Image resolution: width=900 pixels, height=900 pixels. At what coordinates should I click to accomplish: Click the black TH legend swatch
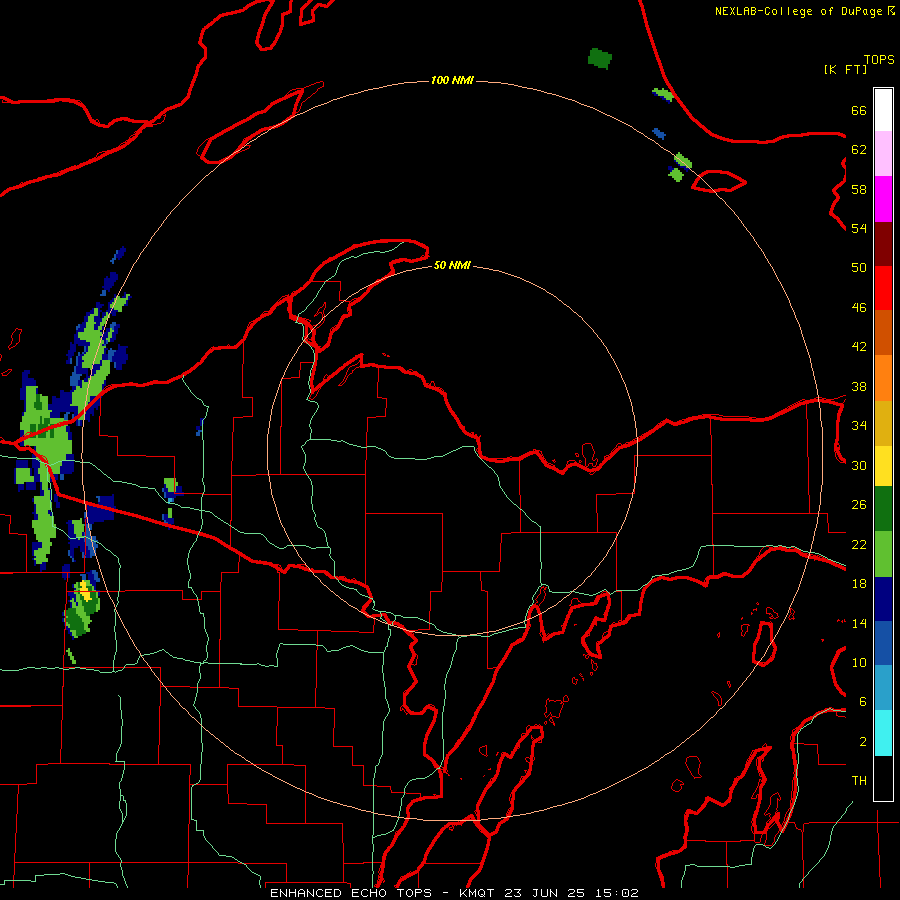click(883, 778)
